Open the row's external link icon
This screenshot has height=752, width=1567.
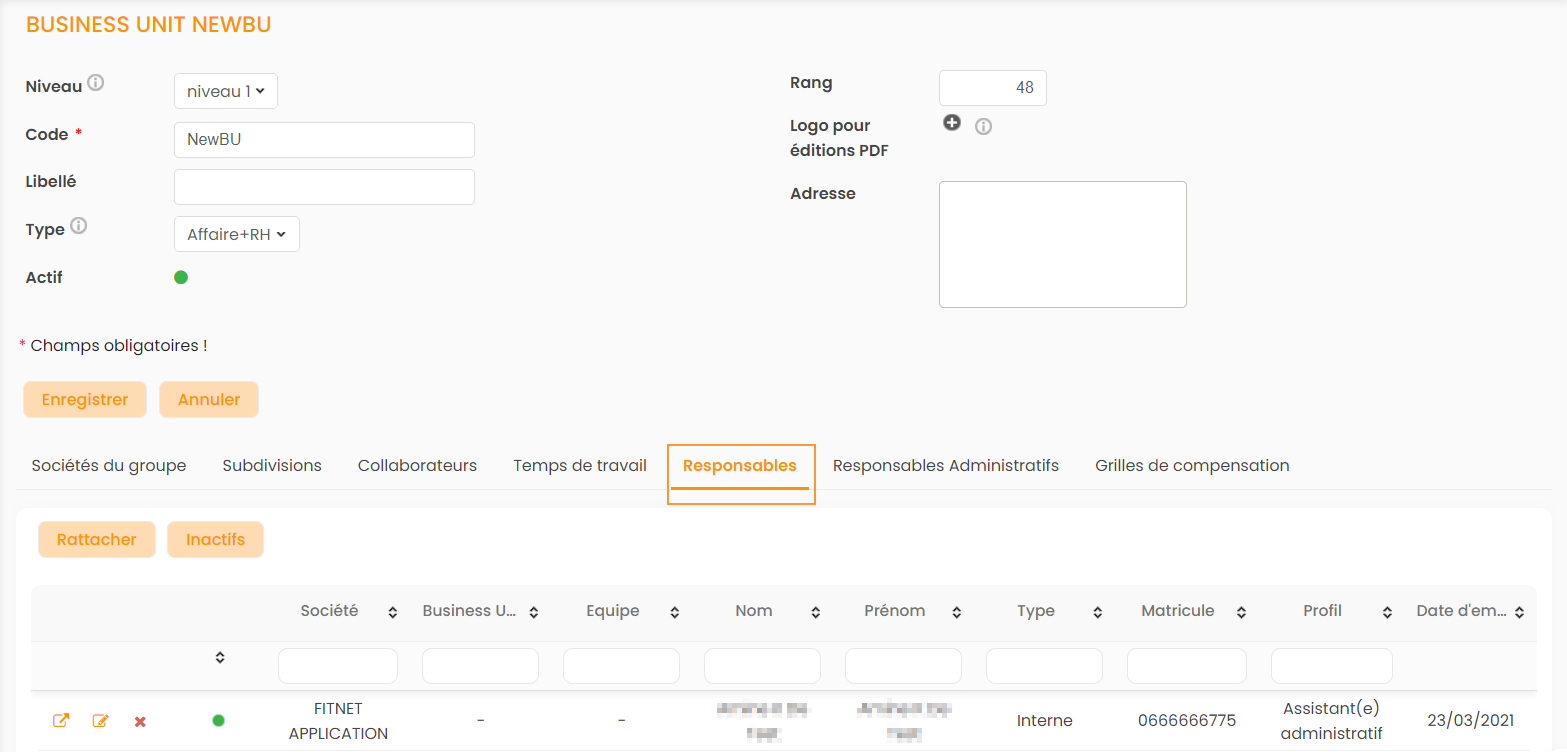[61, 720]
